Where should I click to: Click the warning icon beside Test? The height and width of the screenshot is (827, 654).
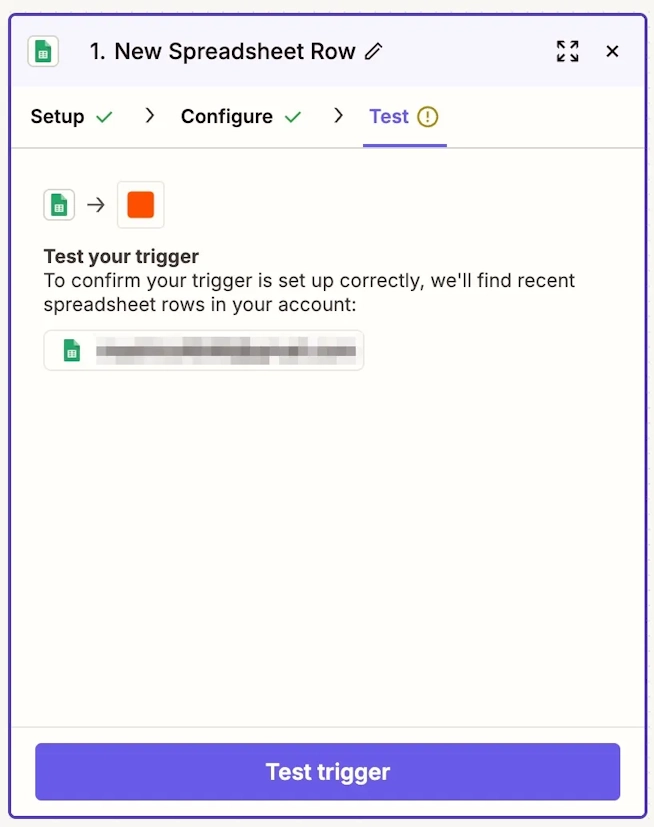(428, 117)
